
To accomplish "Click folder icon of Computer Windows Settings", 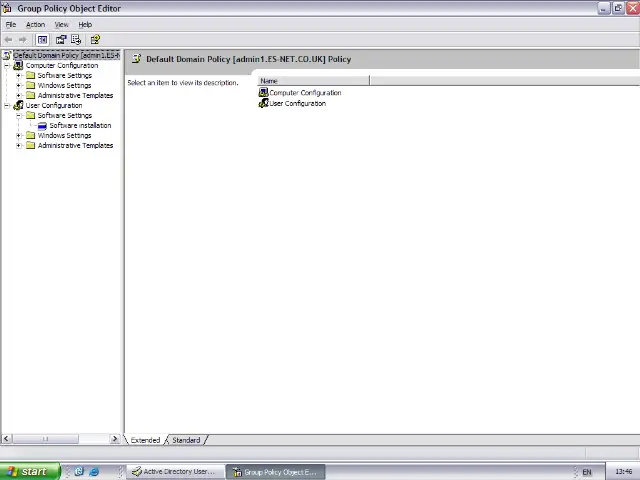I will click(x=31, y=85).
